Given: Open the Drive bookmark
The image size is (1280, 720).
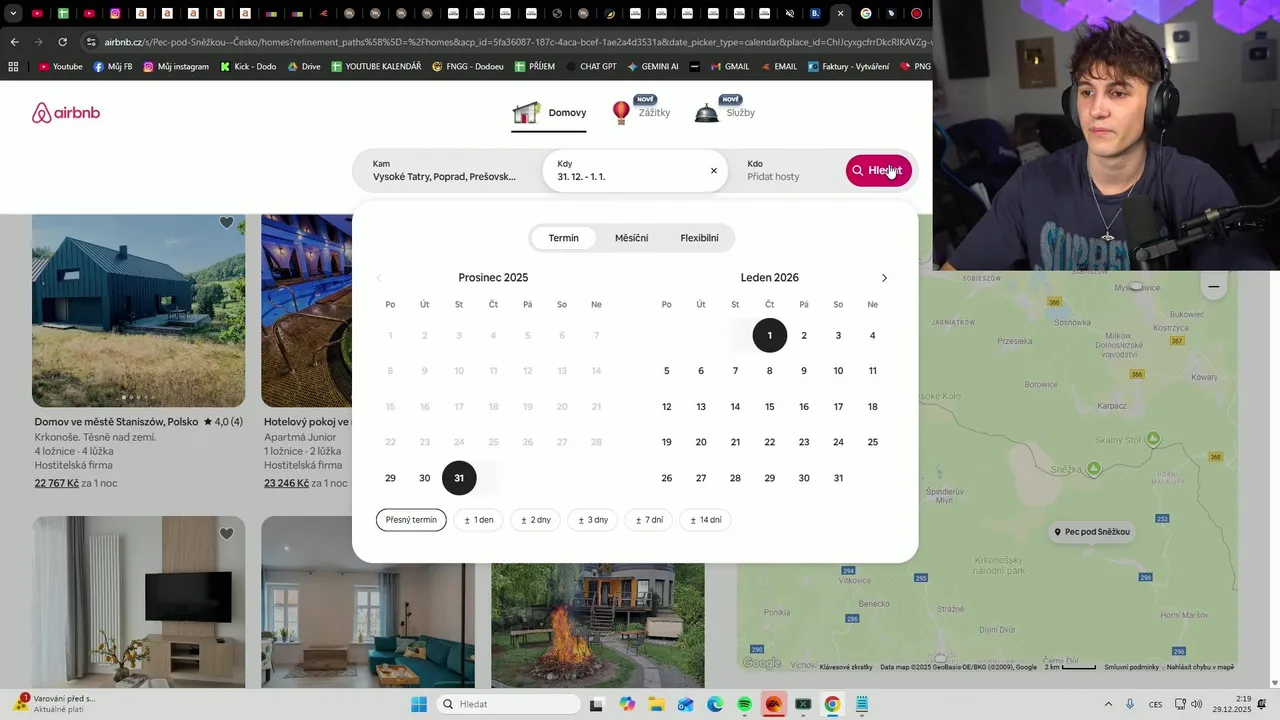Looking at the screenshot, I should (x=304, y=66).
